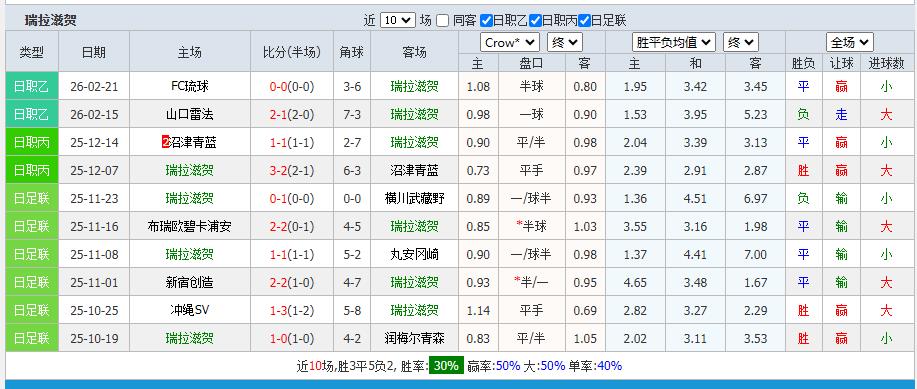The height and width of the screenshot is (389, 917).
Task: Open the 丸安冈崎 team link
Action: pos(415,254)
